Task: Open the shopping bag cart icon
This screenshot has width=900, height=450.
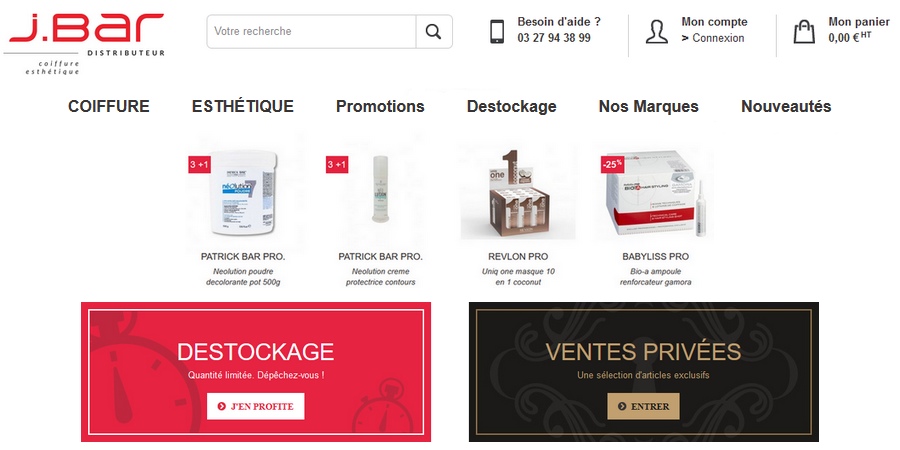Action: click(x=804, y=32)
